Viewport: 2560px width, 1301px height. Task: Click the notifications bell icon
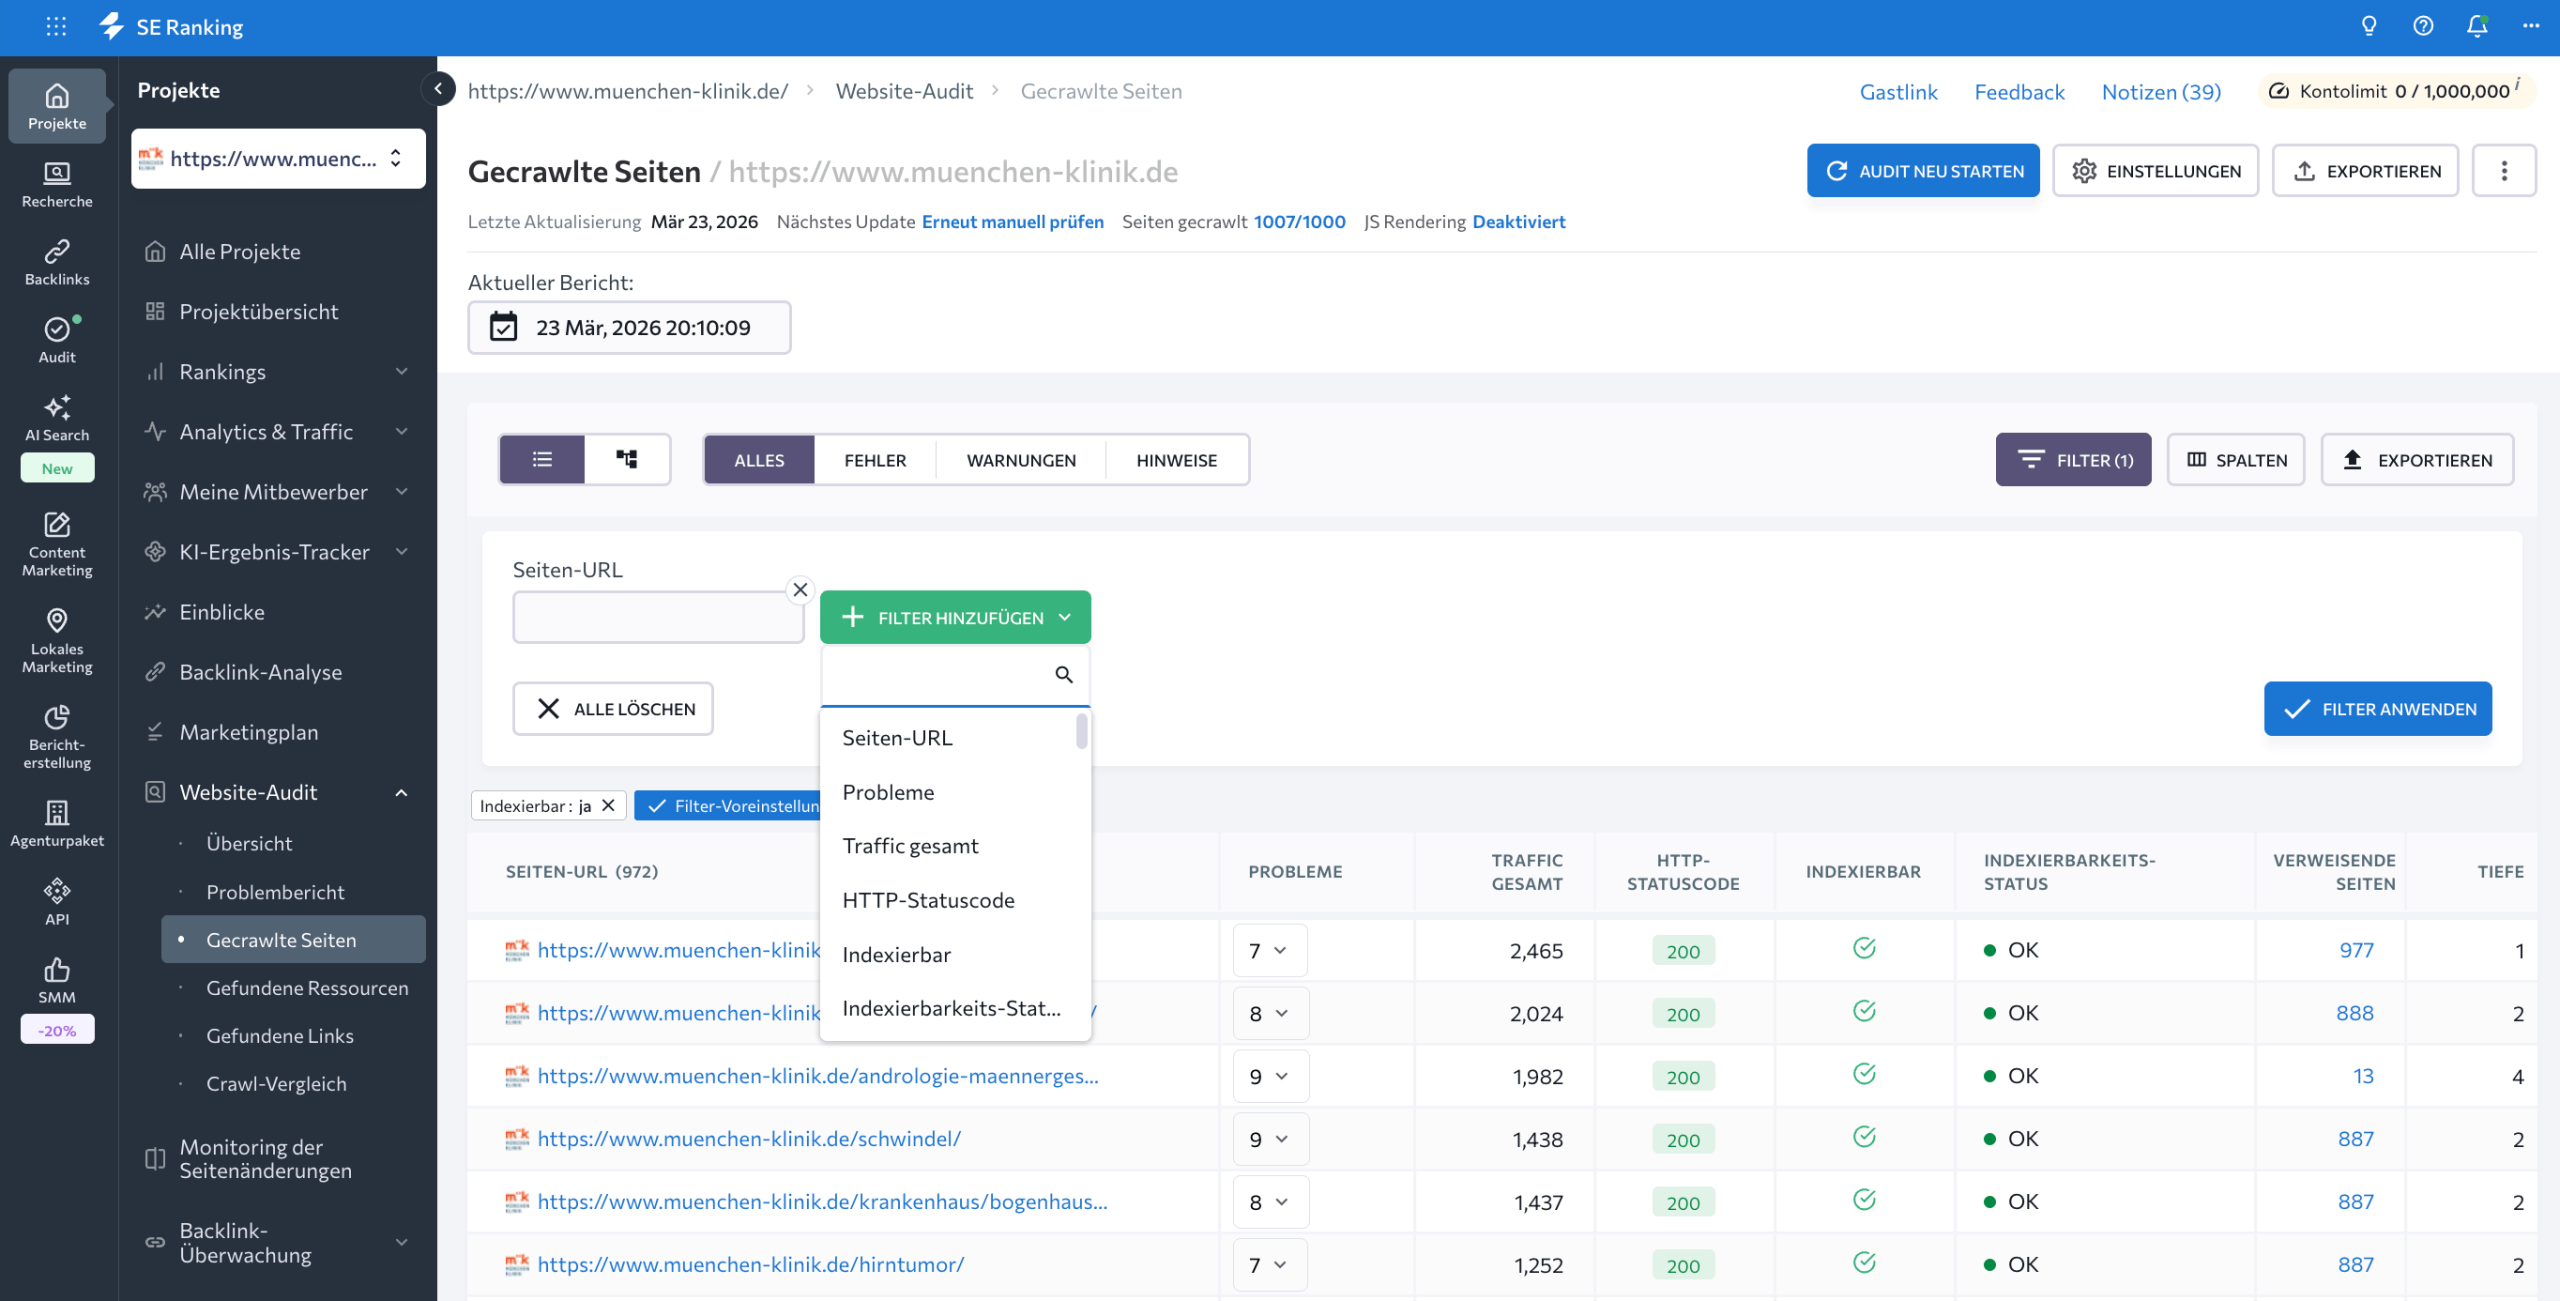tap(2476, 27)
